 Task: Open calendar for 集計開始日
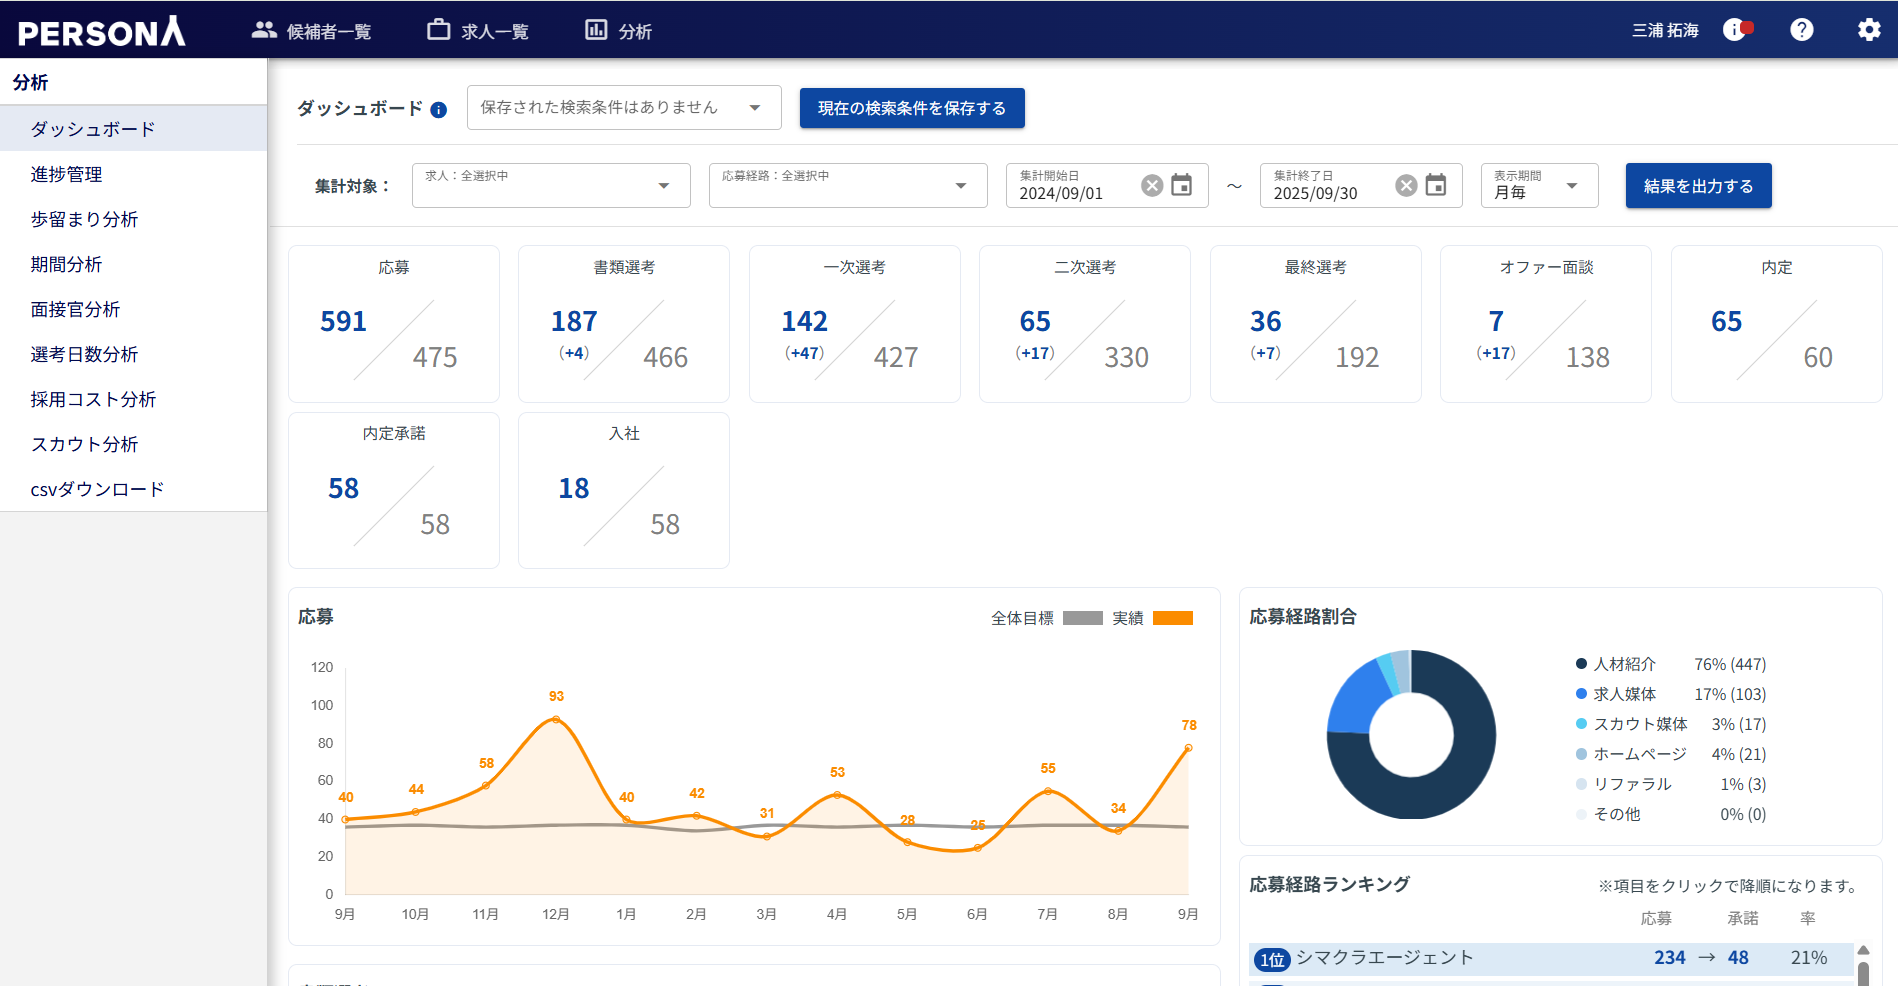pos(1182,186)
